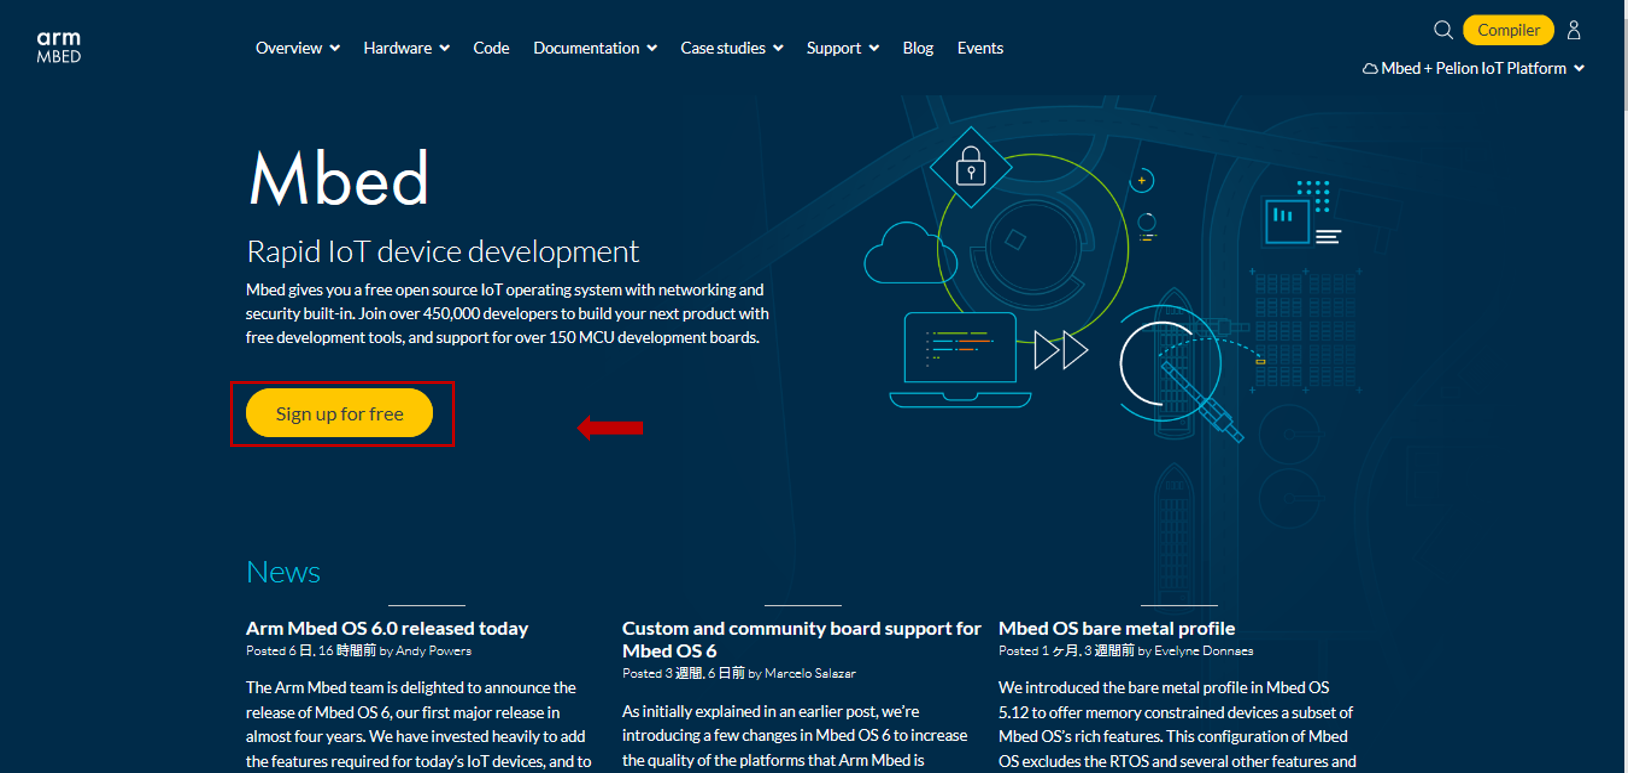Launch the yellow Compiler button
Image resolution: width=1628 pixels, height=773 pixels.
(1508, 30)
